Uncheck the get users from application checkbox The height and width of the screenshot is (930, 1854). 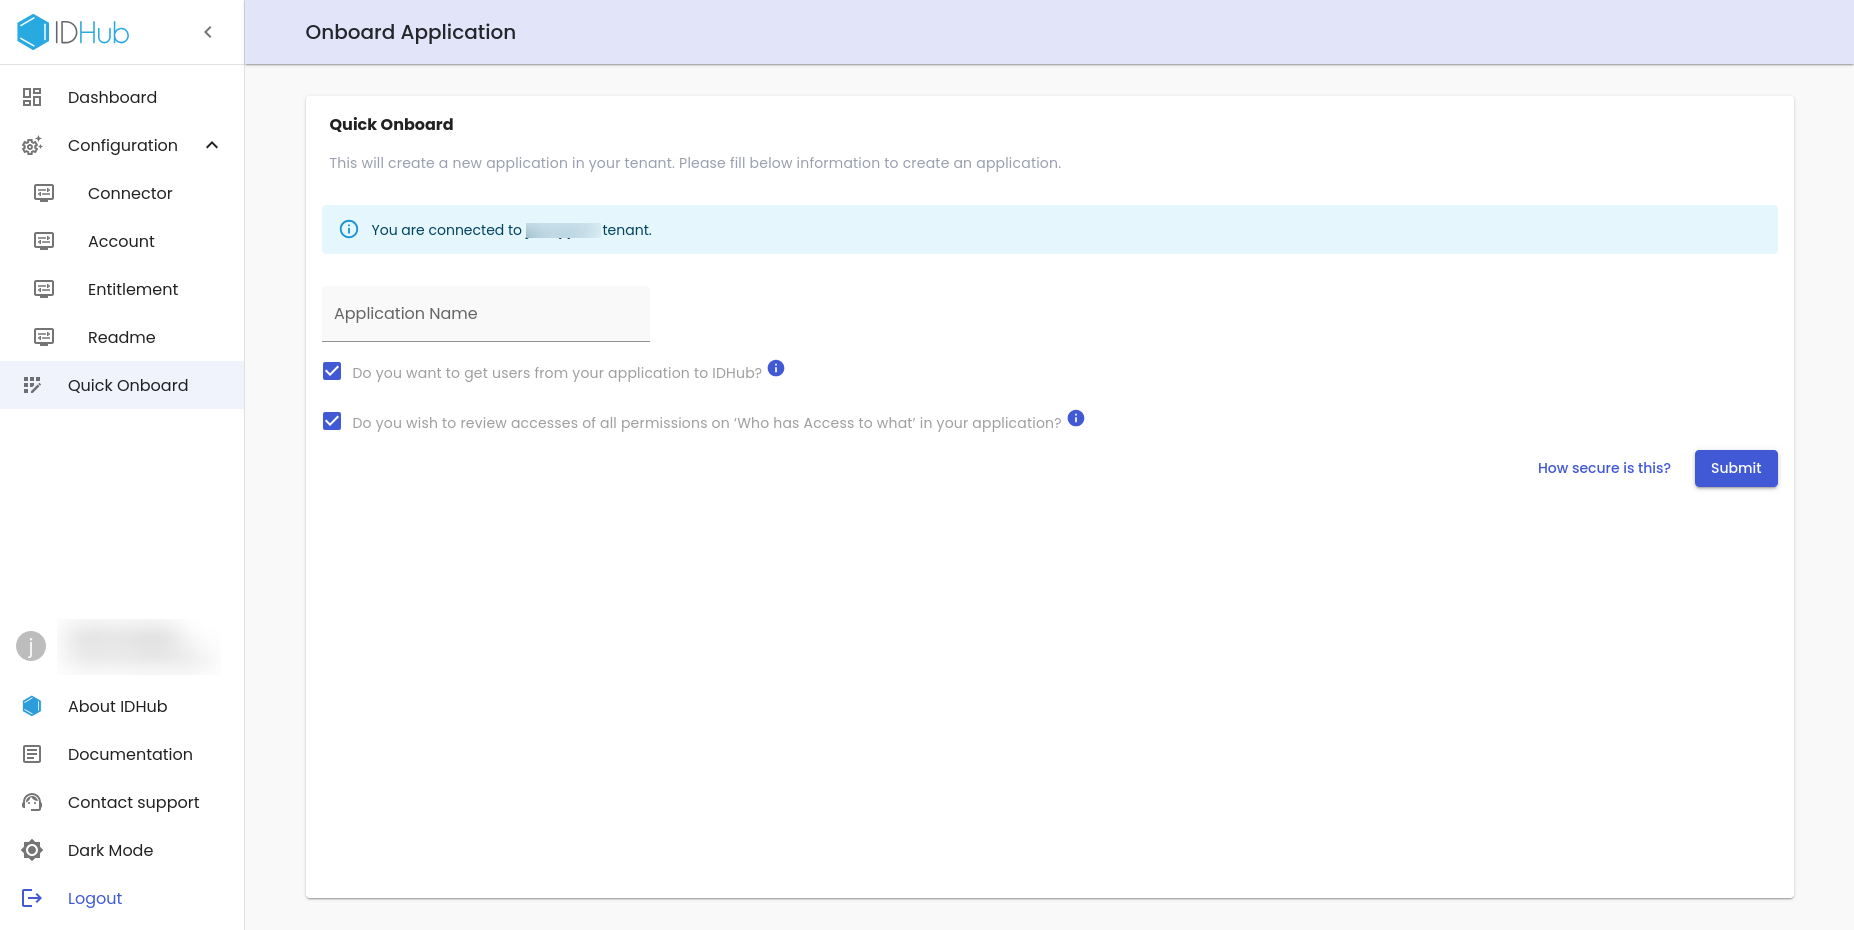click(x=332, y=371)
